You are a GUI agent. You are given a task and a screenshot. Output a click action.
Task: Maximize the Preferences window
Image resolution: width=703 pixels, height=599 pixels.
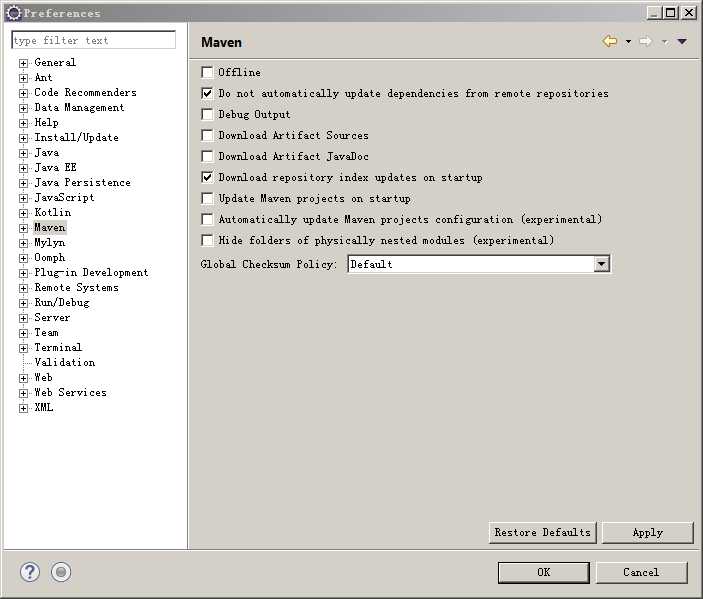pos(671,13)
